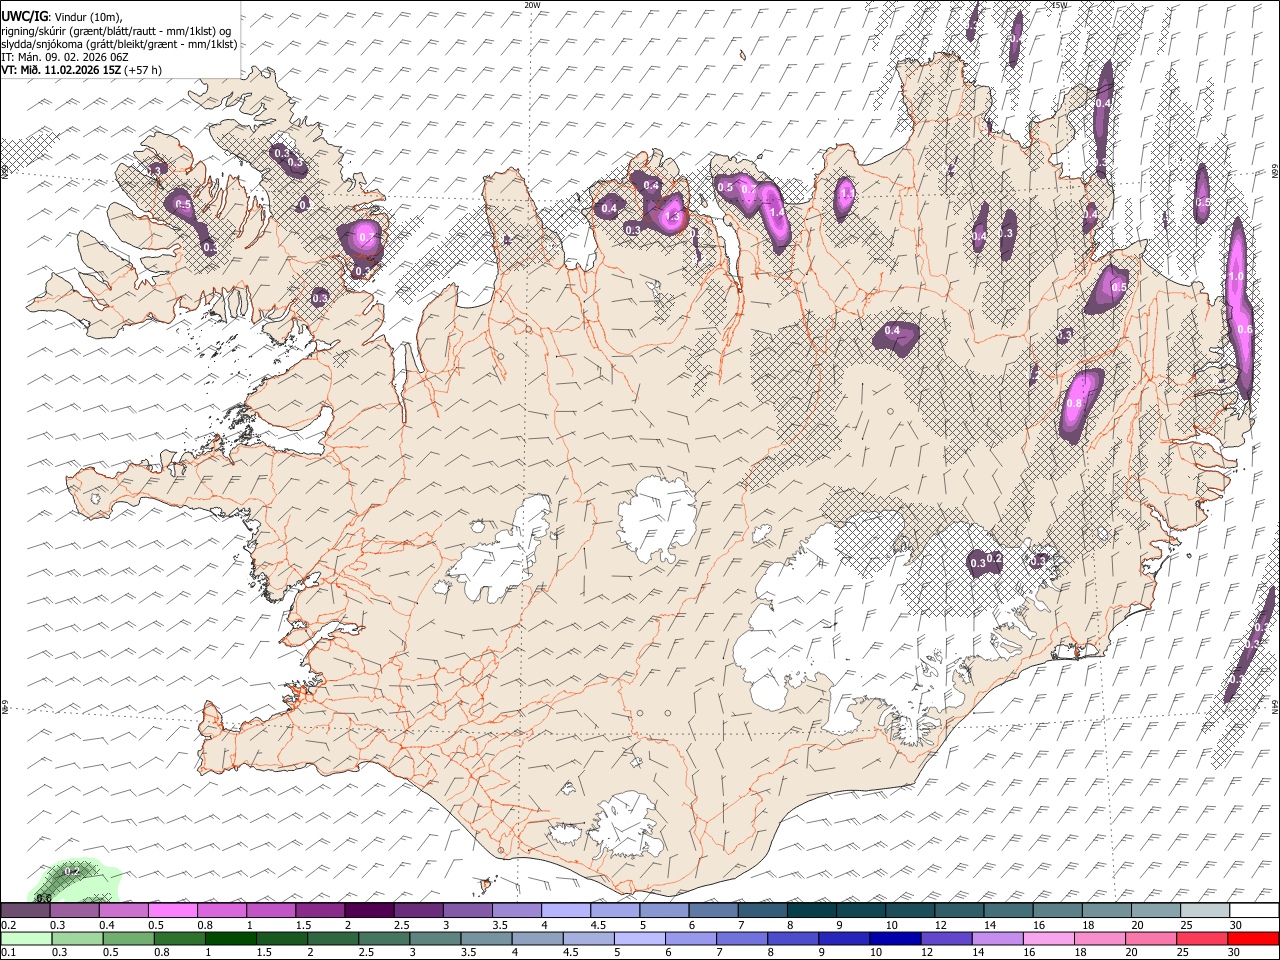Viewport: 1280px width, 960px height.
Task: Select the white 30 snow scale swatch
Action: point(1253,910)
